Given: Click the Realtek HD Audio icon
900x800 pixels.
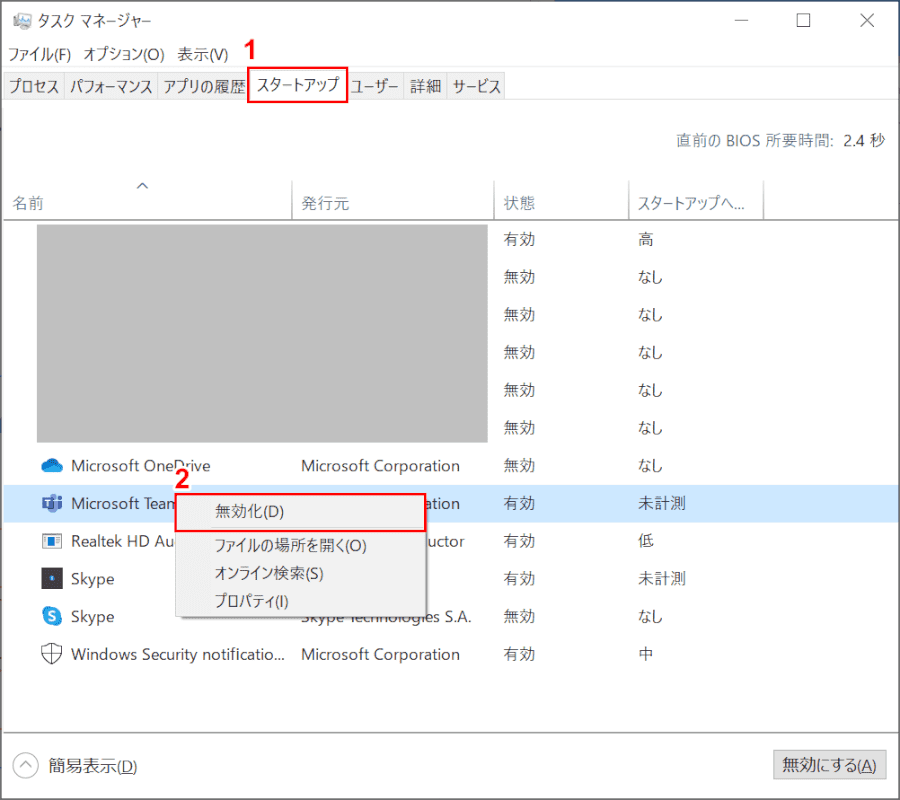Looking at the screenshot, I should click(x=52, y=541).
